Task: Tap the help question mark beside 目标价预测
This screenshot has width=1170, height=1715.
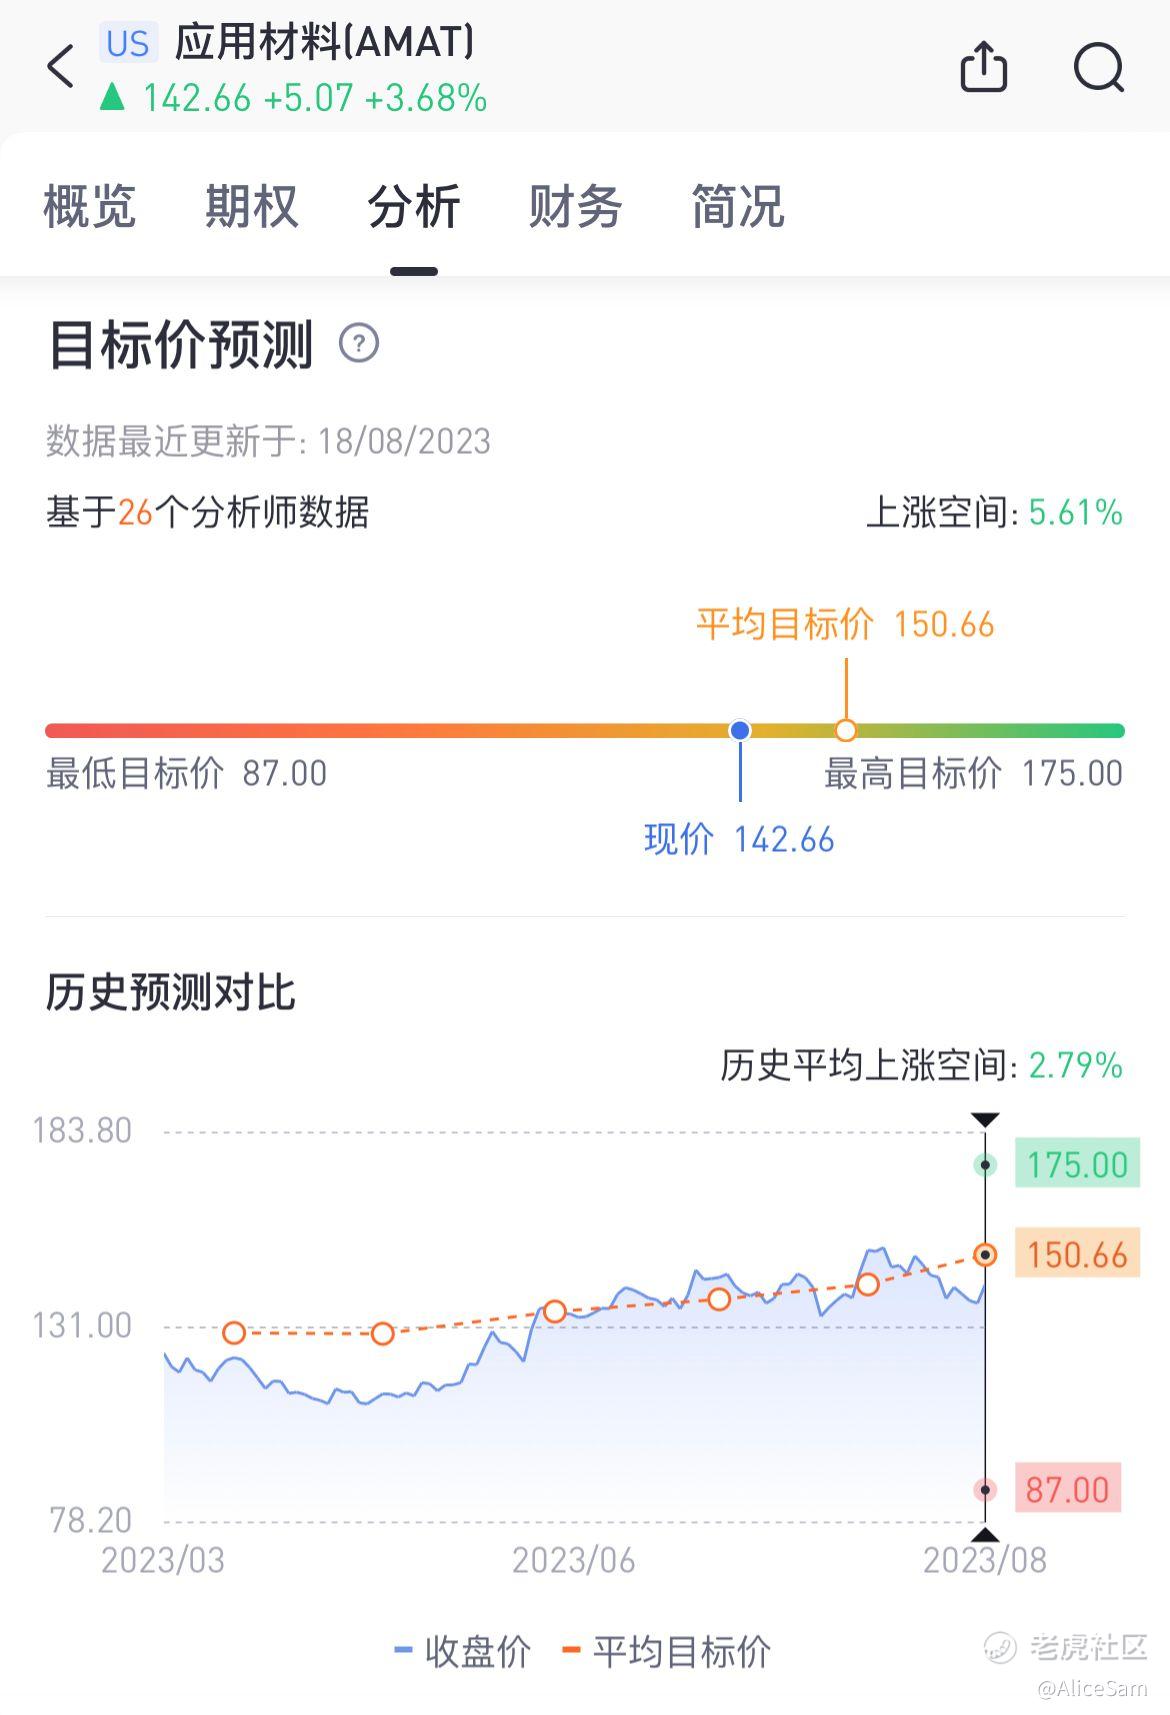Action: [x=359, y=344]
